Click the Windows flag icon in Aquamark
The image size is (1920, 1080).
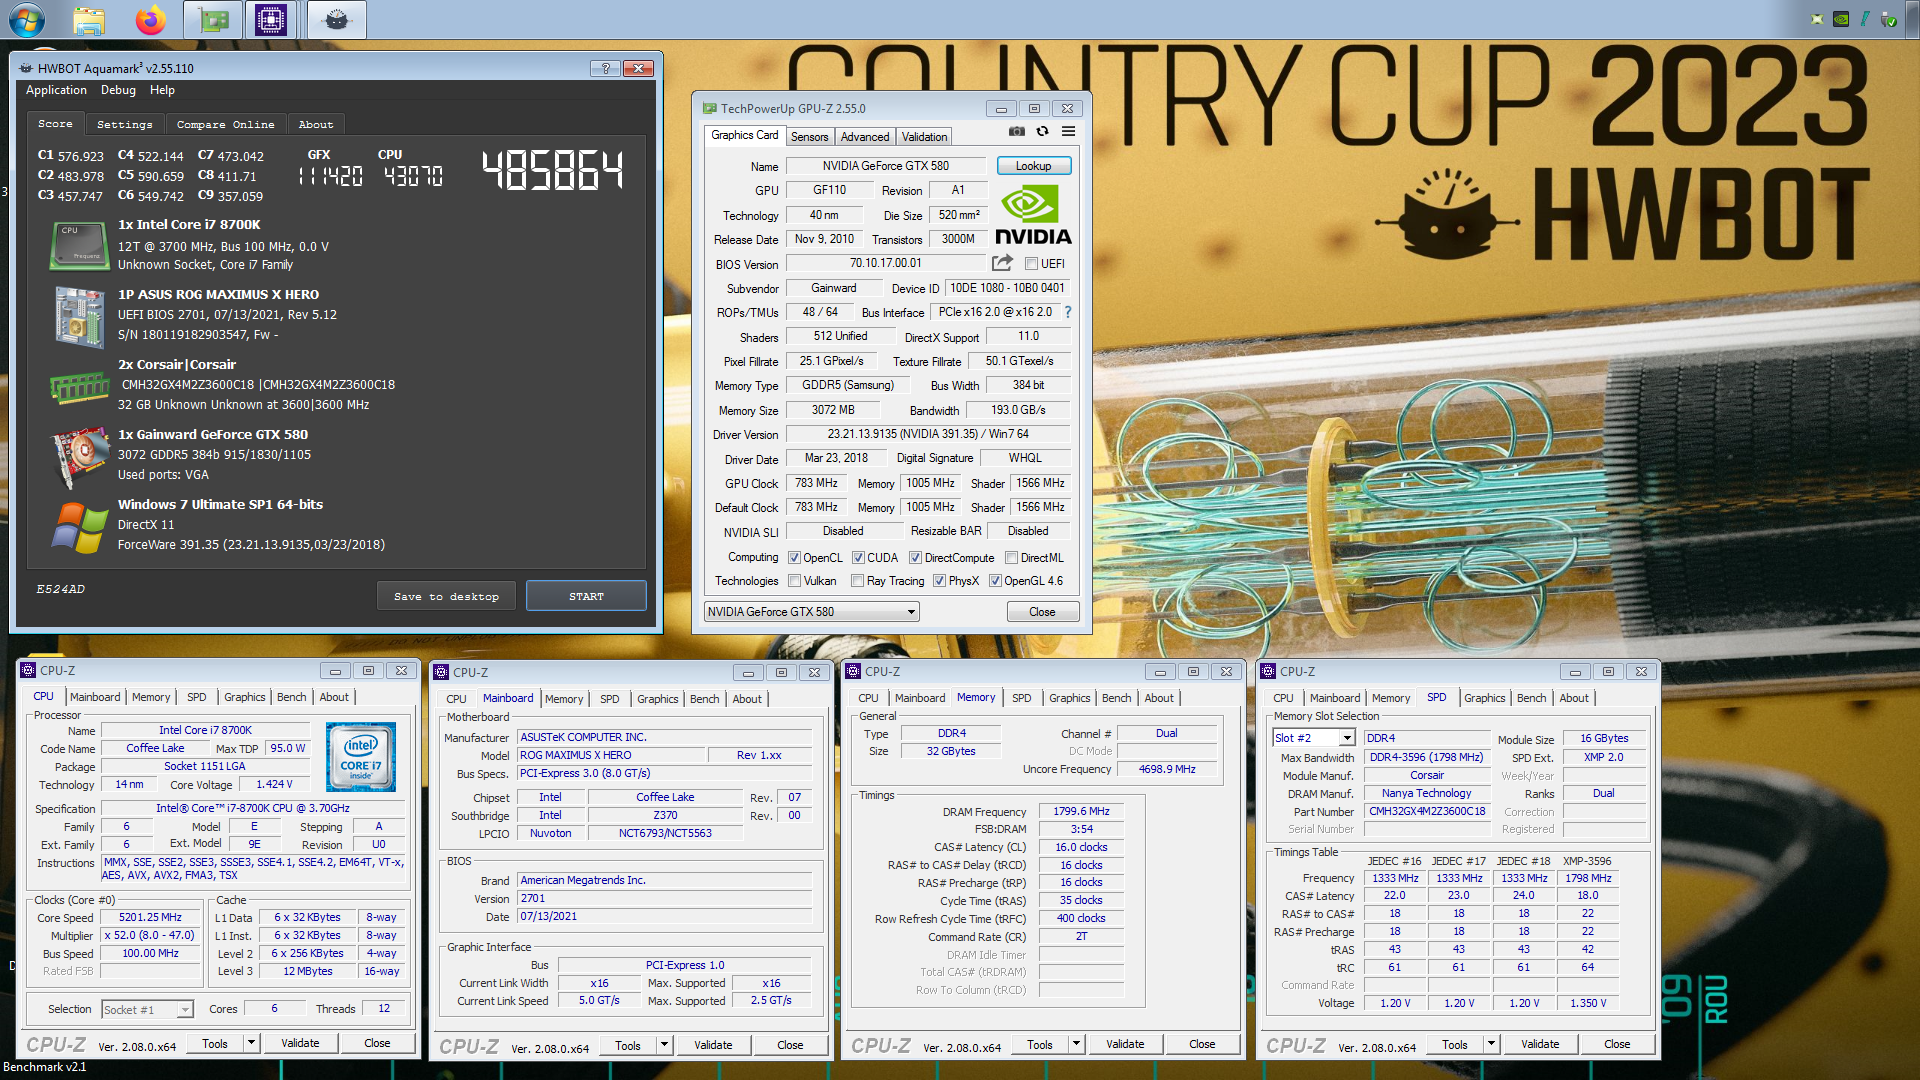click(79, 528)
